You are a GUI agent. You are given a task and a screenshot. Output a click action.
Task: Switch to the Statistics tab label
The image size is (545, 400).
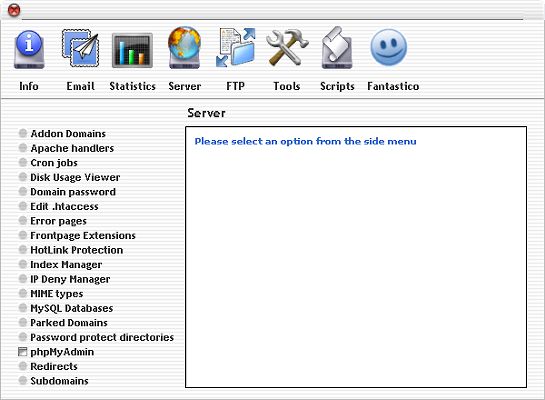point(132,86)
